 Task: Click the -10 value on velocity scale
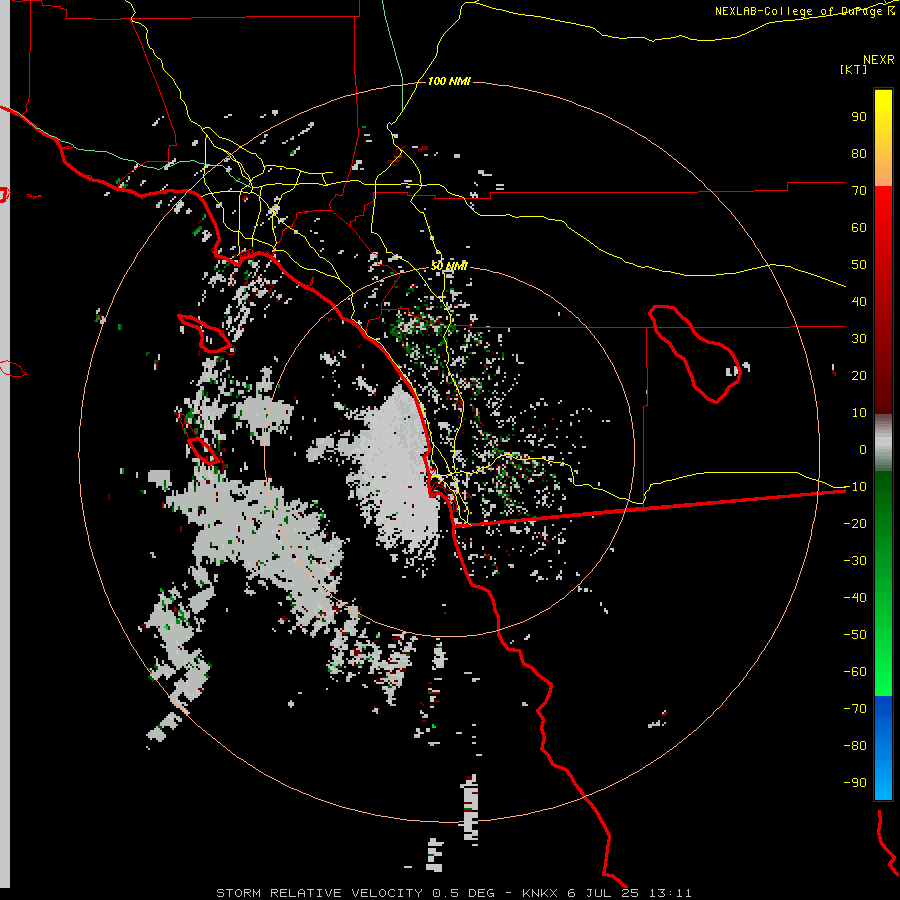[x=855, y=487]
